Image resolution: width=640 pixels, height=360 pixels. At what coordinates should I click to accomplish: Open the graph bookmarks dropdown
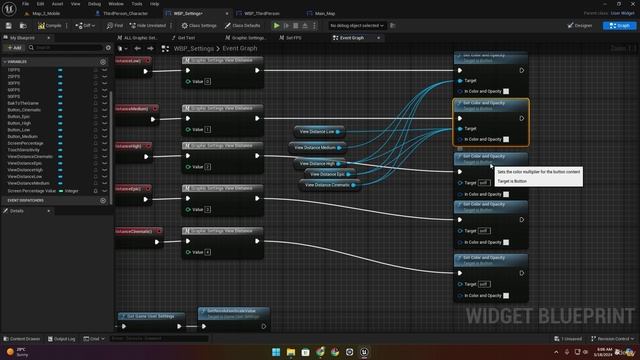pos(122,49)
